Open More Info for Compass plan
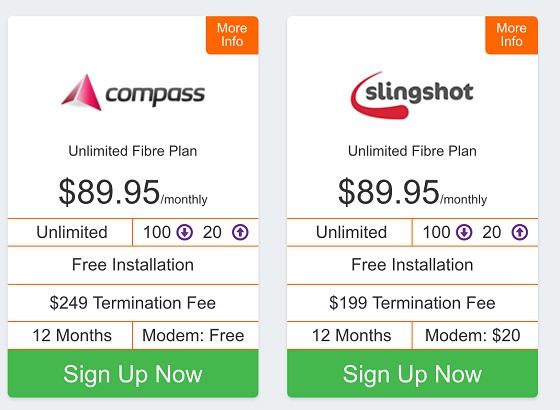This screenshot has height=410, width=560. (232, 35)
